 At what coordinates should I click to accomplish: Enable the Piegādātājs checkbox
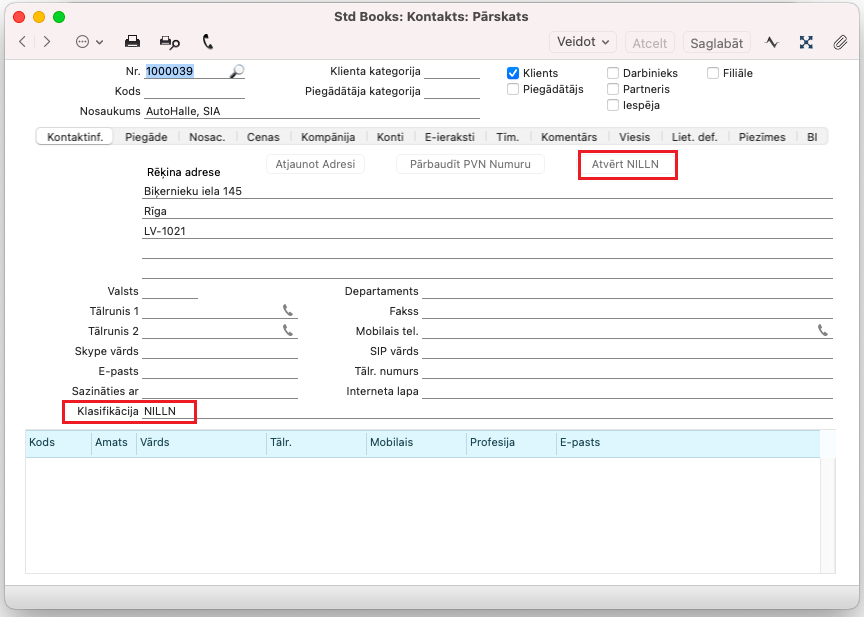pyautogui.click(x=513, y=89)
